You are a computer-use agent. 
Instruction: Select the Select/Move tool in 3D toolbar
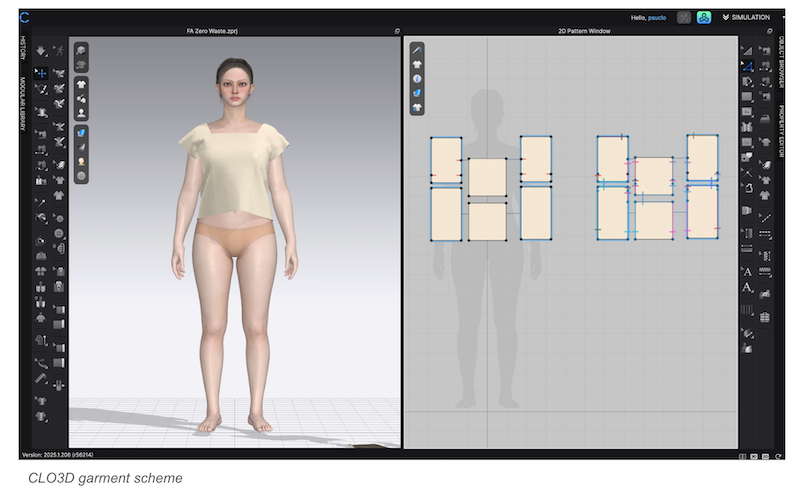tap(41, 73)
